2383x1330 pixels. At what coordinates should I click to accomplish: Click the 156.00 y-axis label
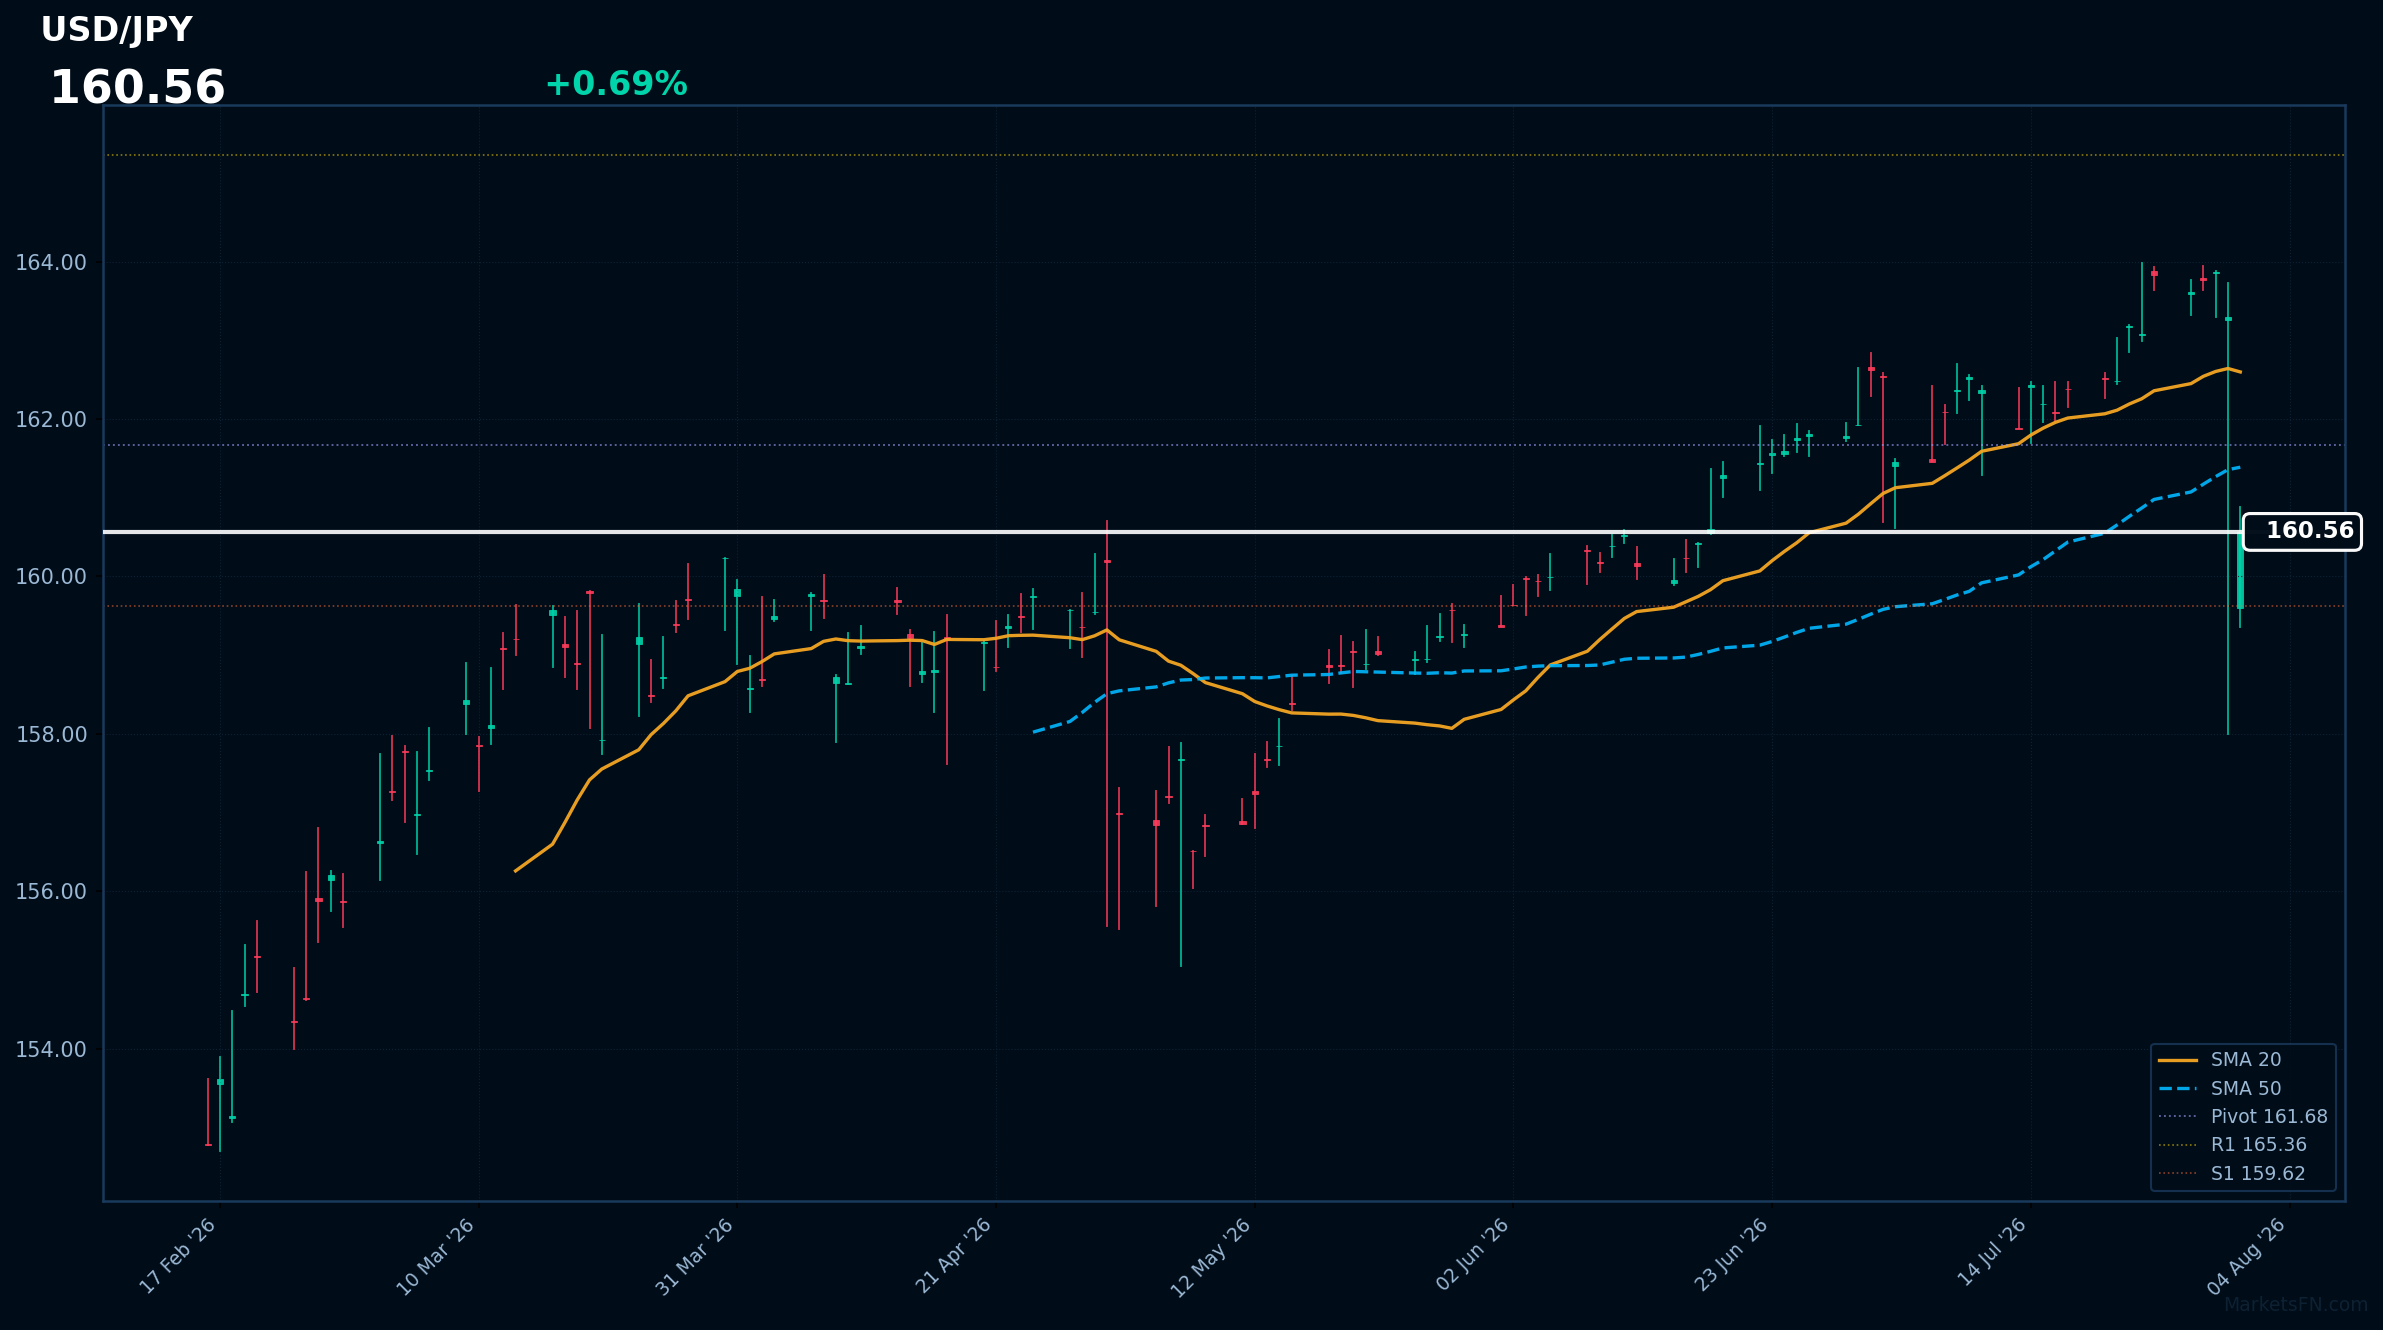point(50,892)
